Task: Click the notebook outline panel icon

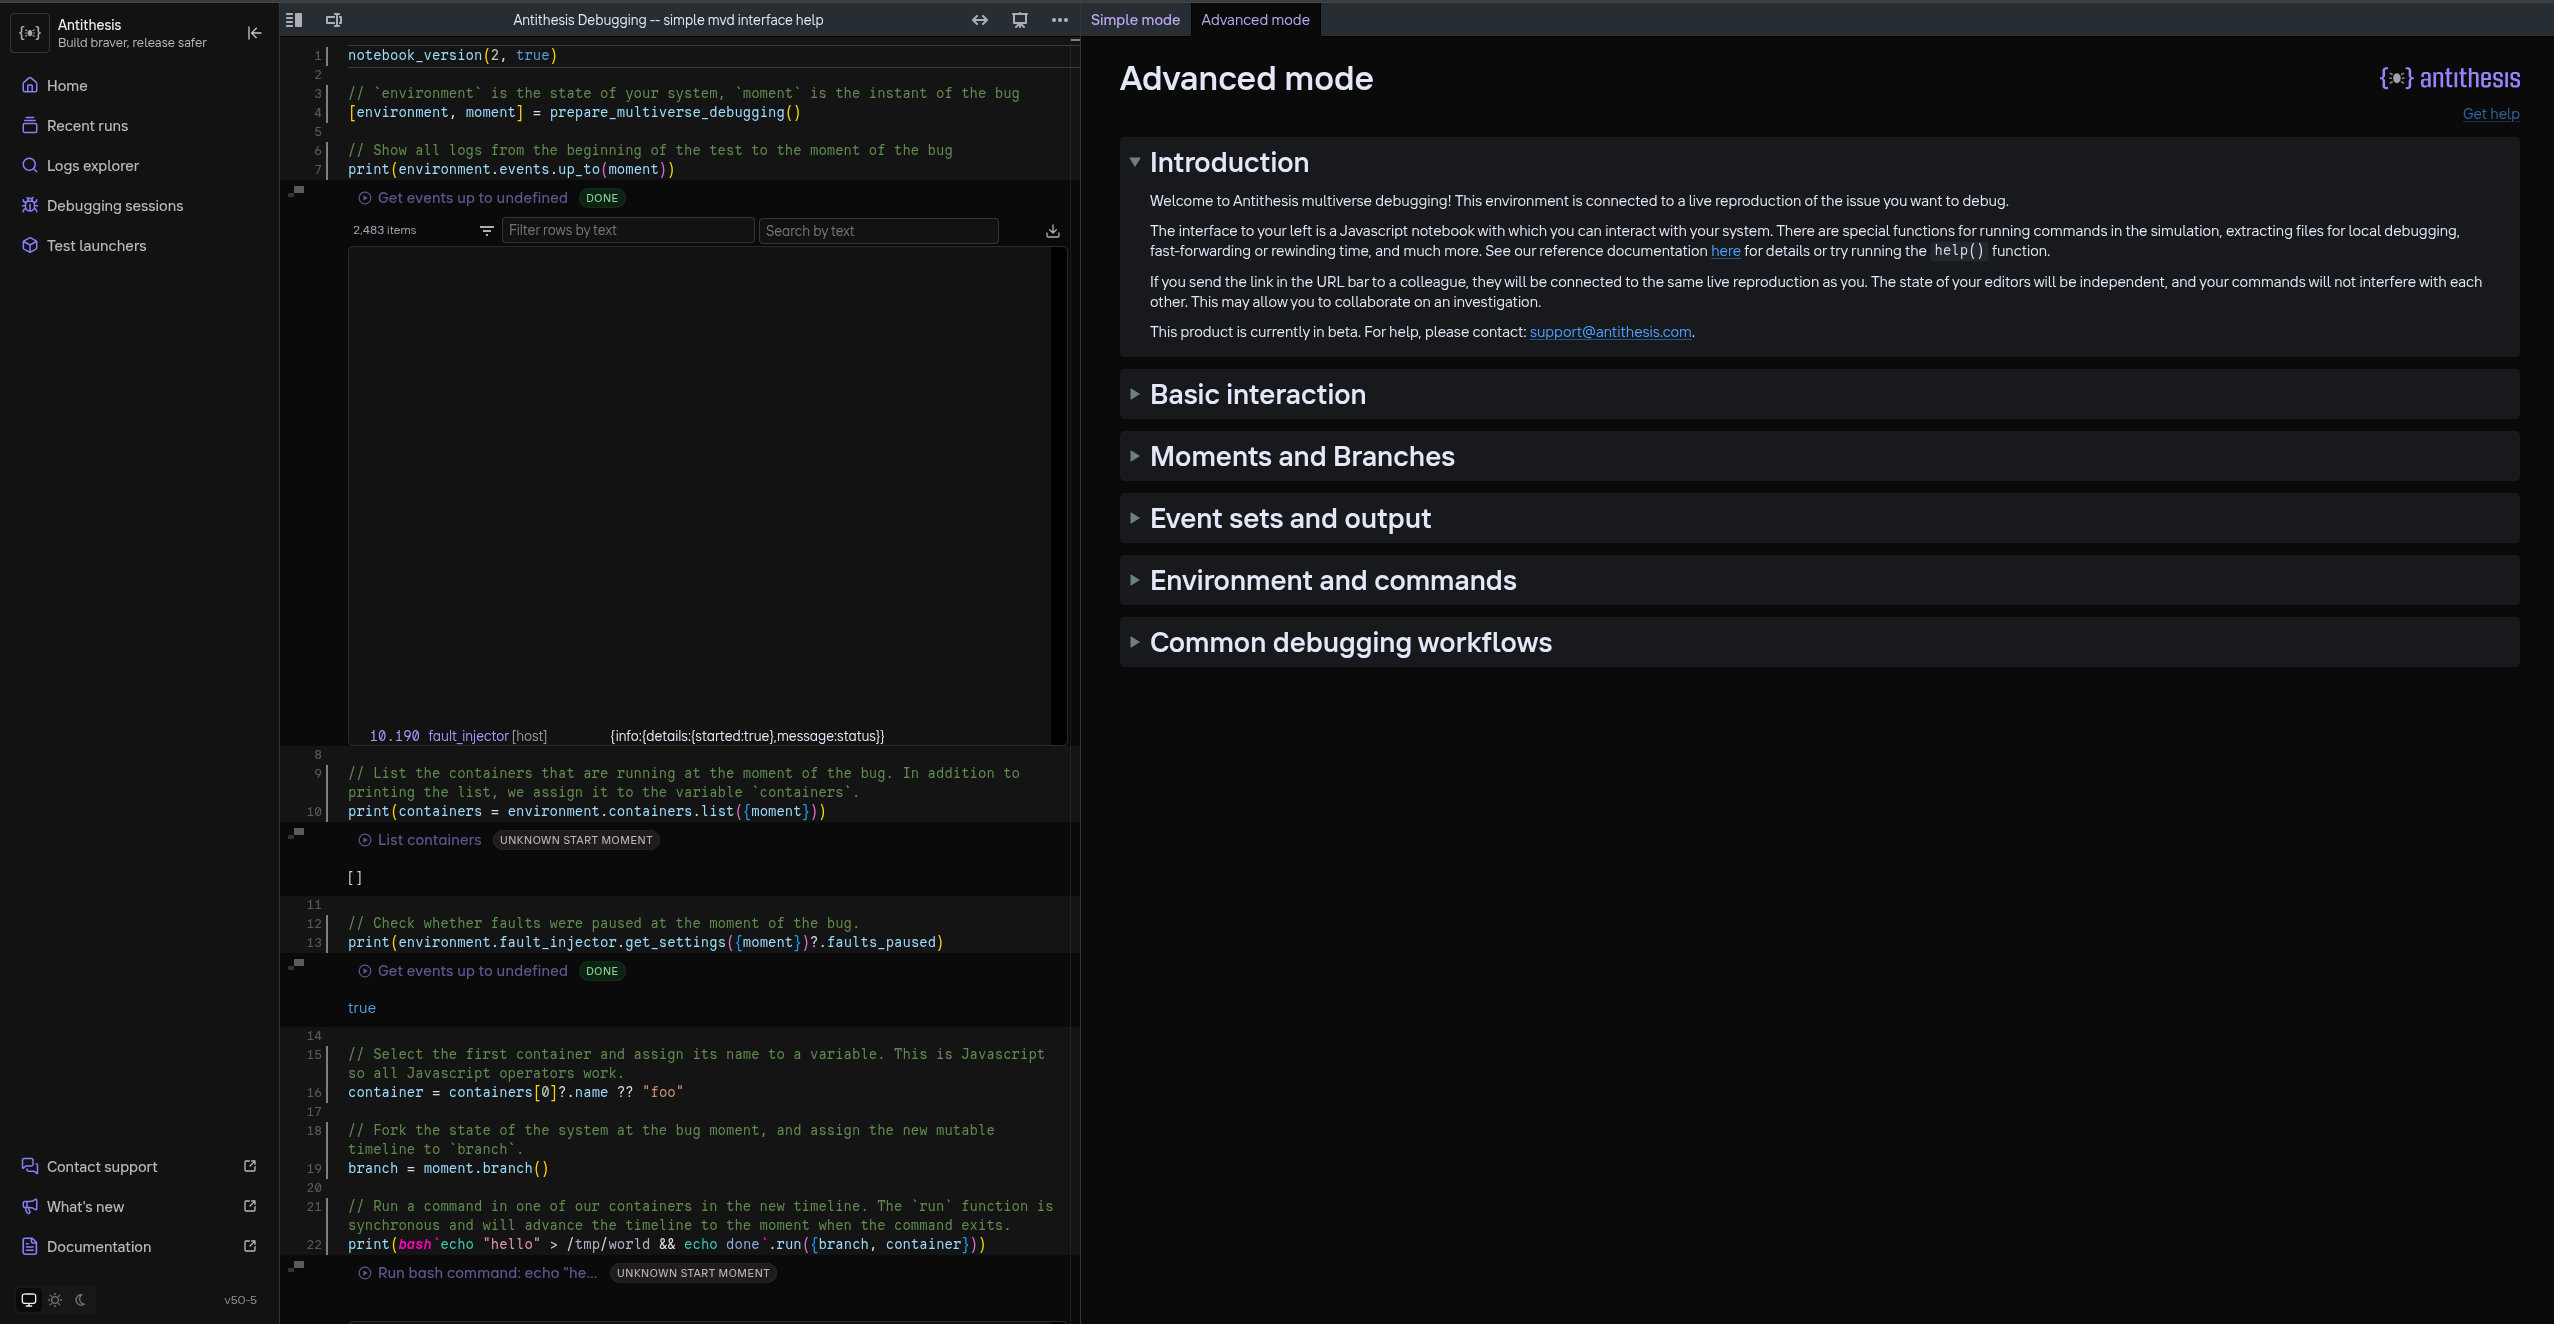Action: pos(294,20)
